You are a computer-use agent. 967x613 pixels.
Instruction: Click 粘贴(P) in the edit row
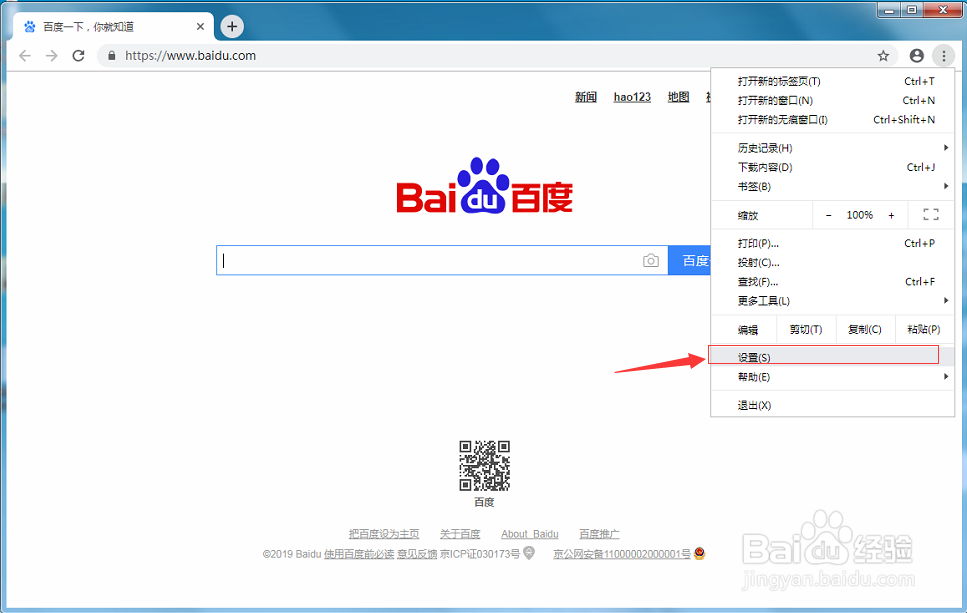(x=924, y=329)
